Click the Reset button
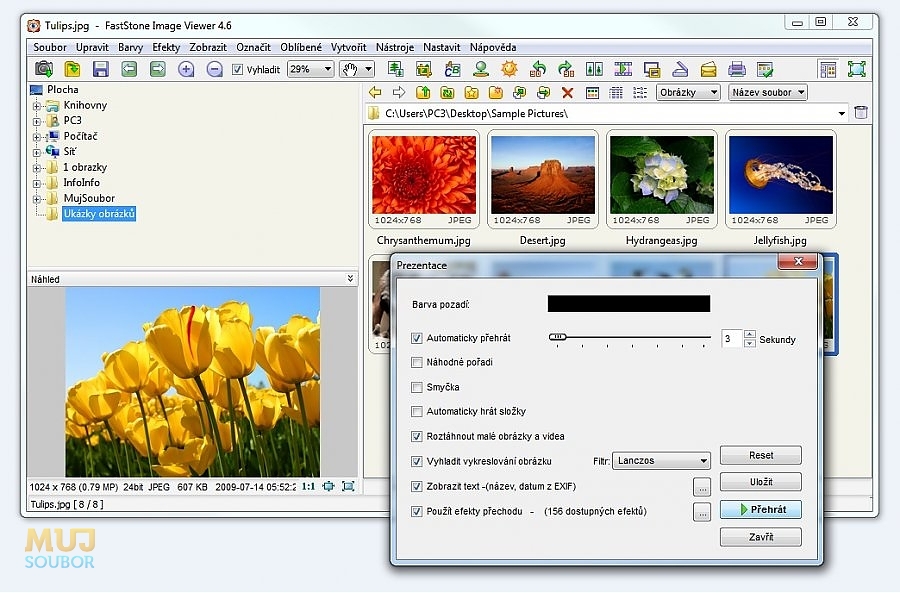 (x=761, y=455)
